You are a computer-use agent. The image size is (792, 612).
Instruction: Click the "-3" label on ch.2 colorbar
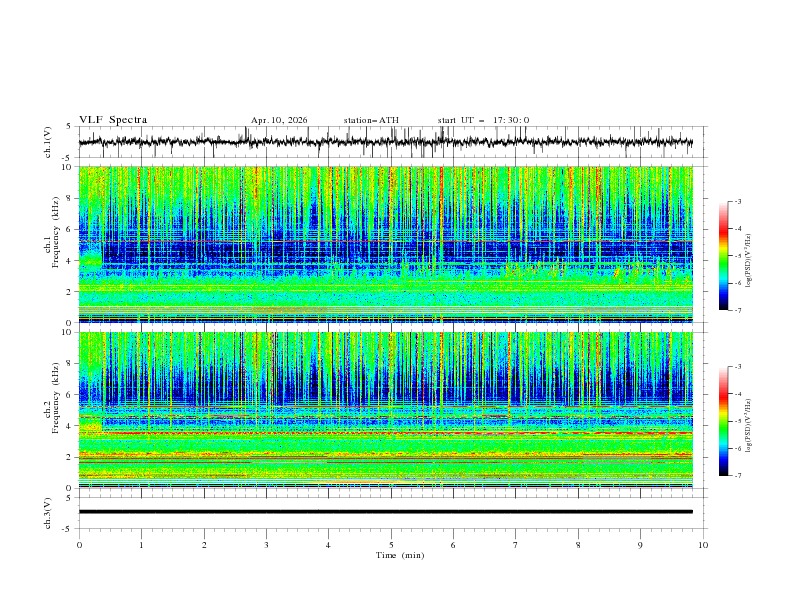click(x=738, y=367)
